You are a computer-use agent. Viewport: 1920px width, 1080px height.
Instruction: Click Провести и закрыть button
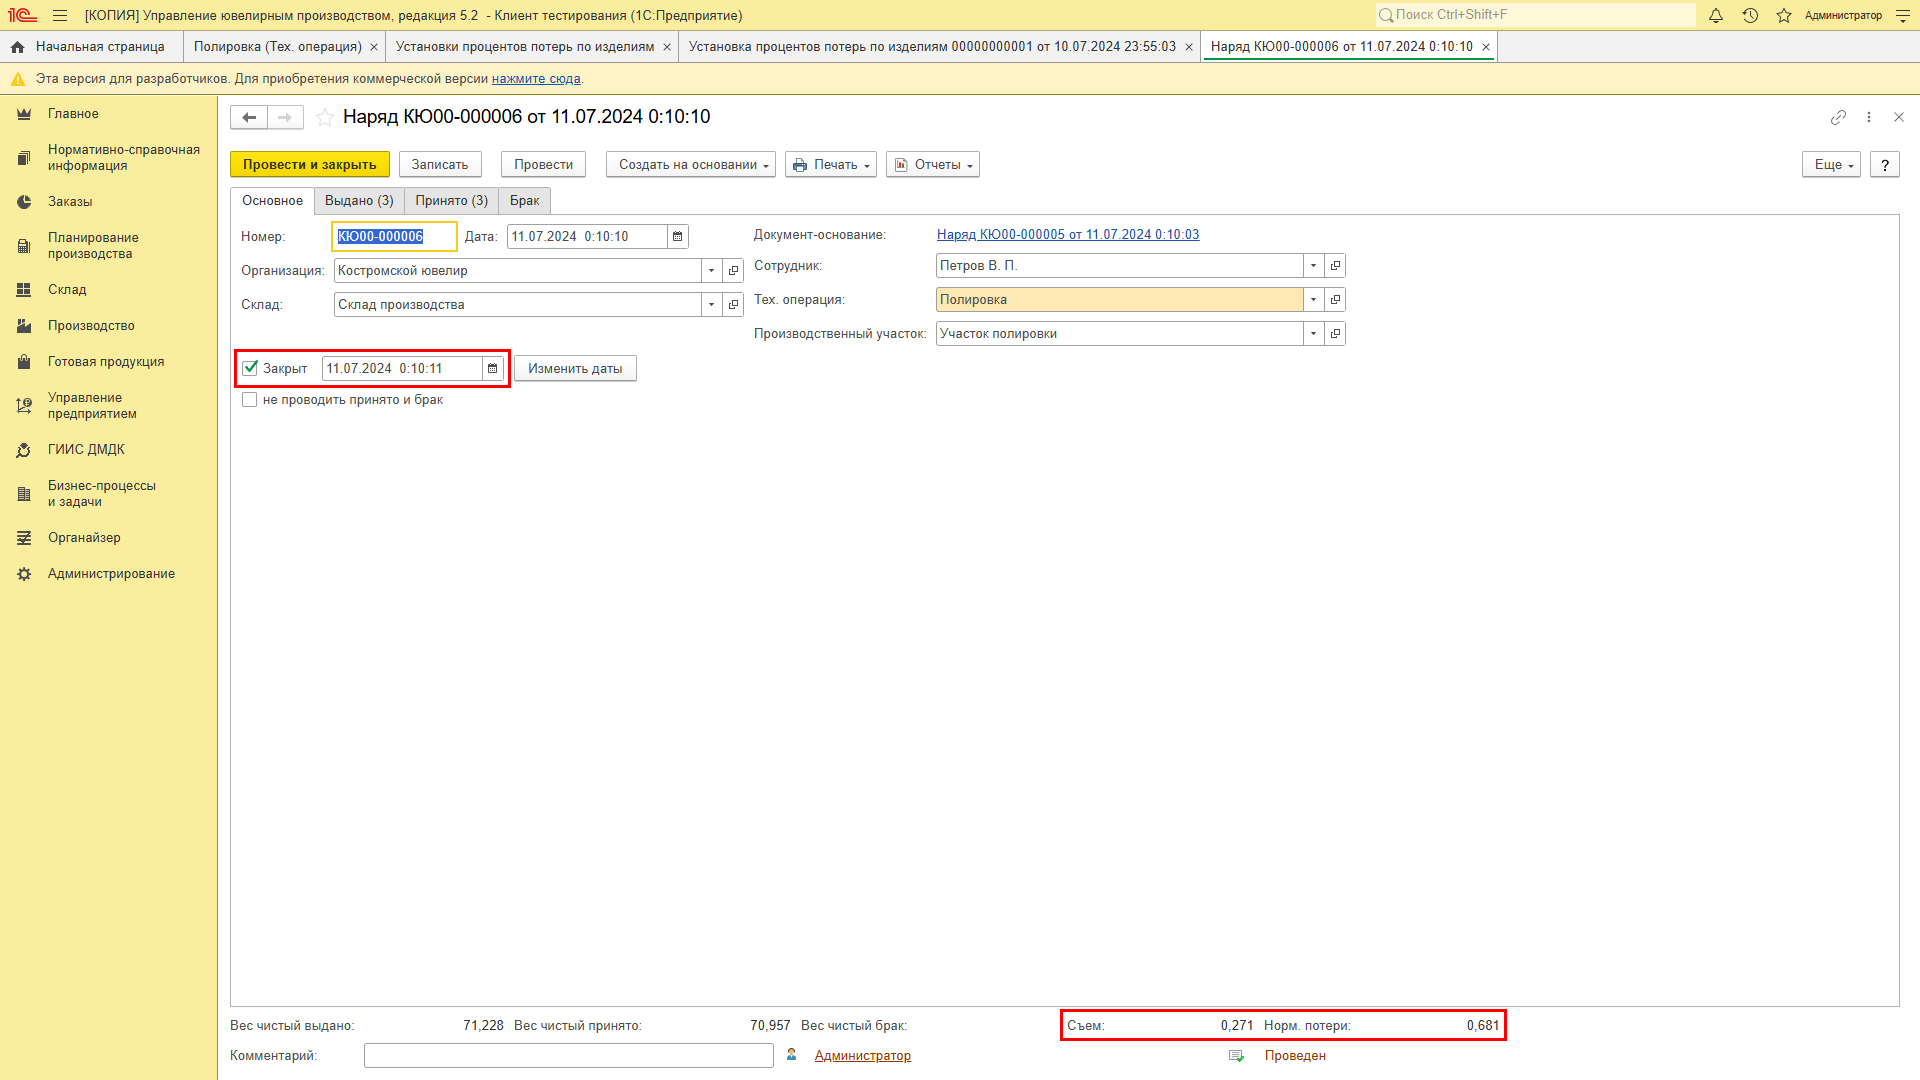coord(310,165)
